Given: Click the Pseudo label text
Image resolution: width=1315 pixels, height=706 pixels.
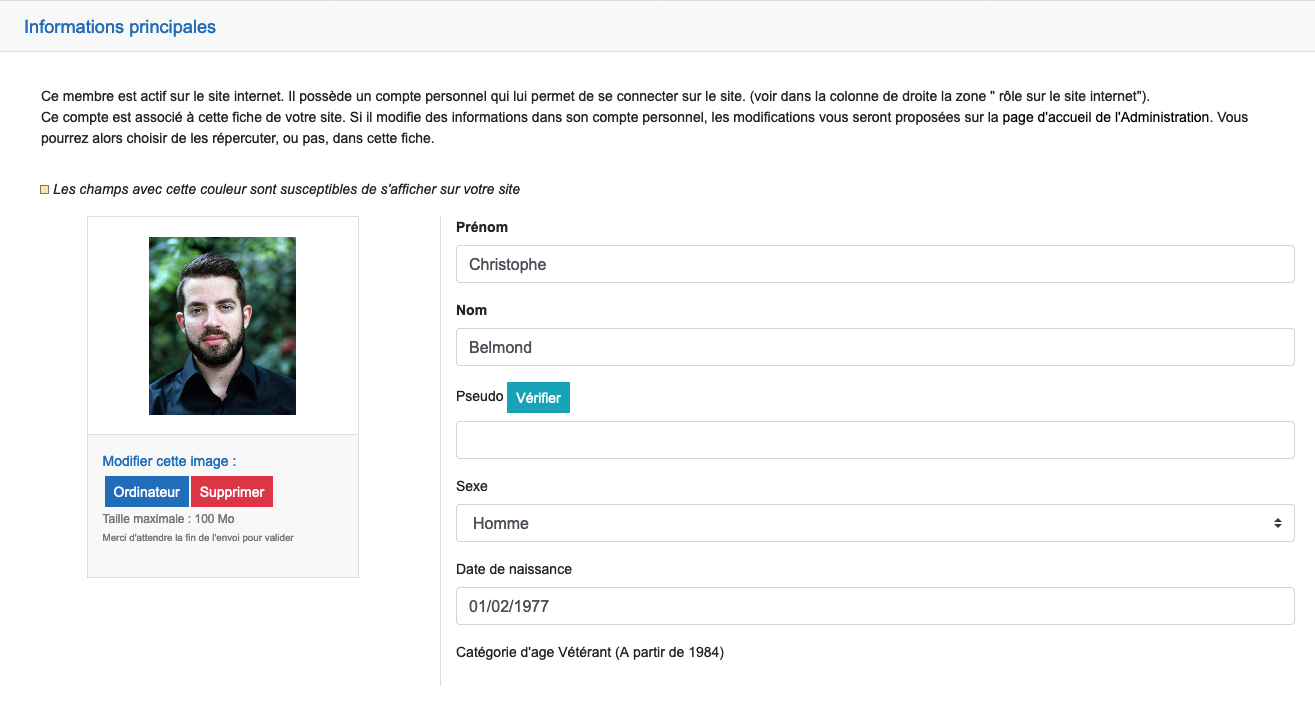Looking at the screenshot, I should (480, 396).
